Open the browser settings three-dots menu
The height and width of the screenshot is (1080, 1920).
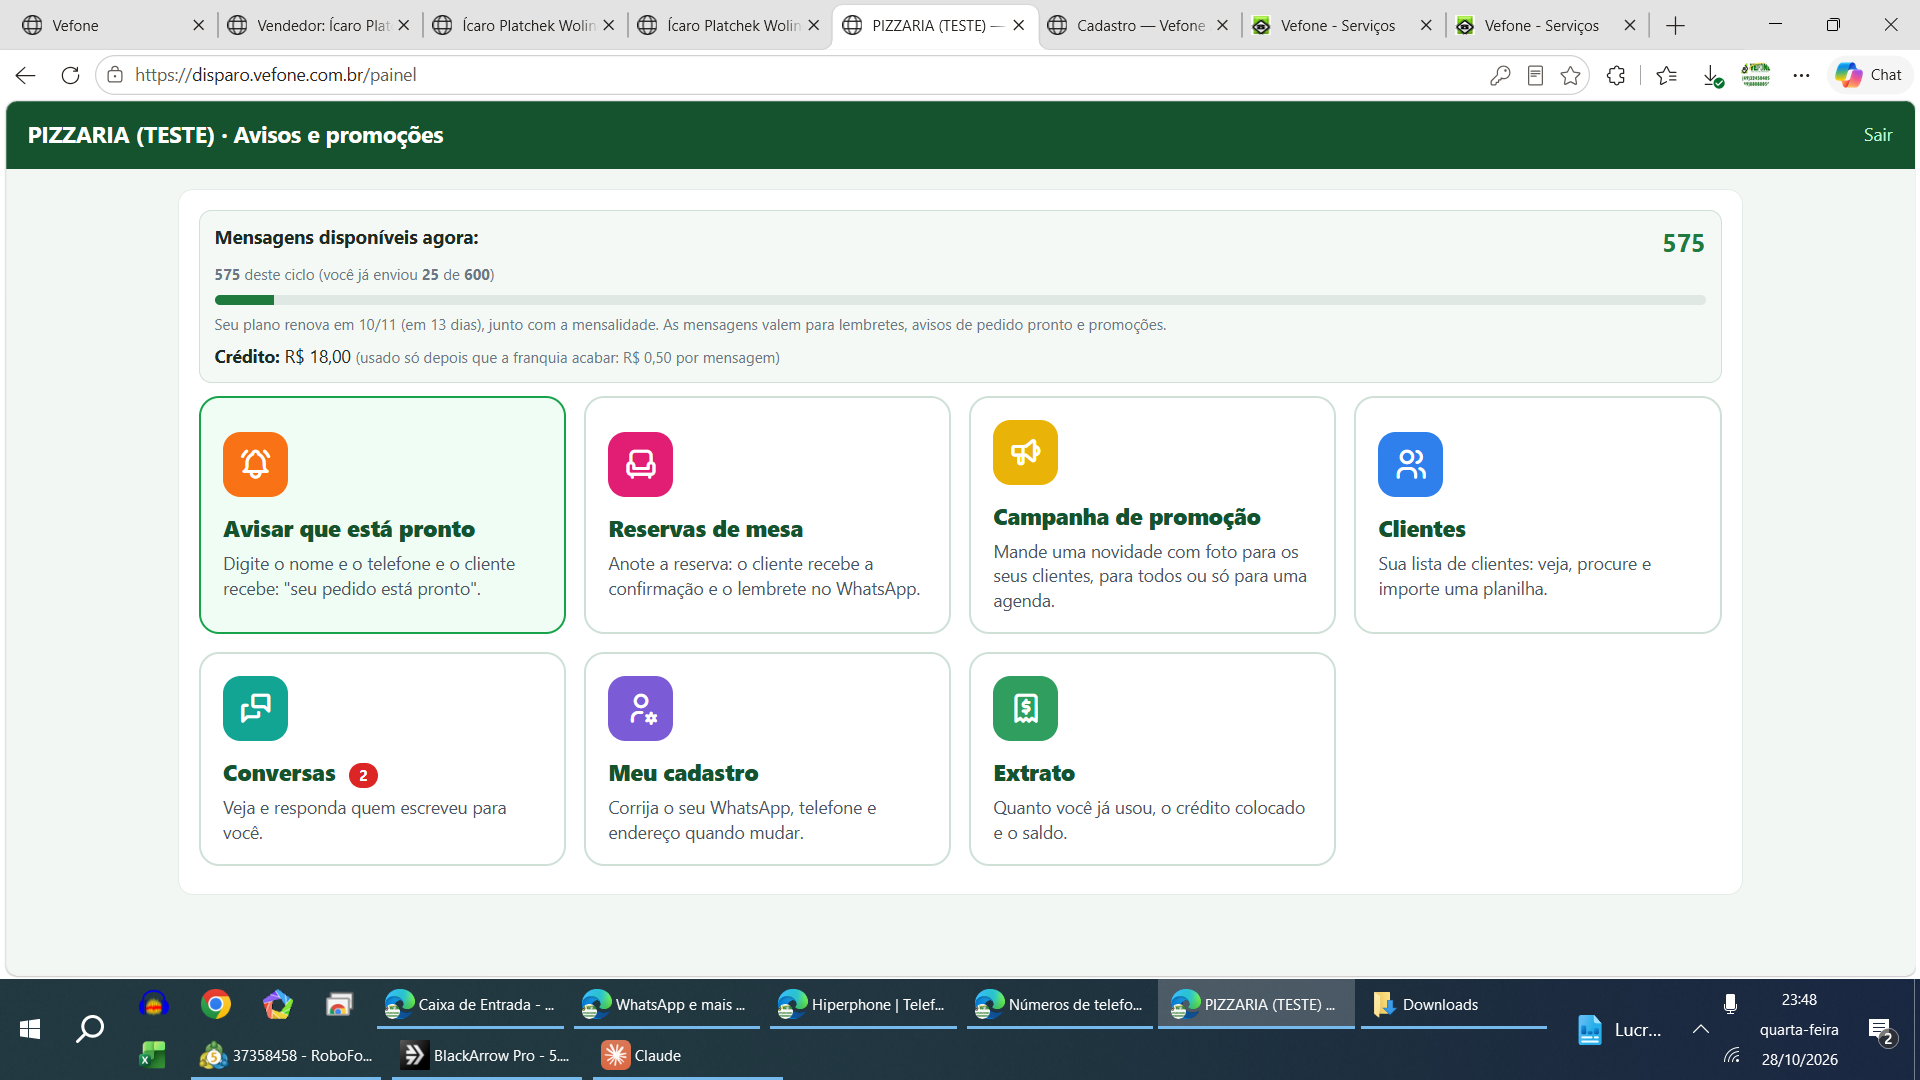pos(1801,75)
